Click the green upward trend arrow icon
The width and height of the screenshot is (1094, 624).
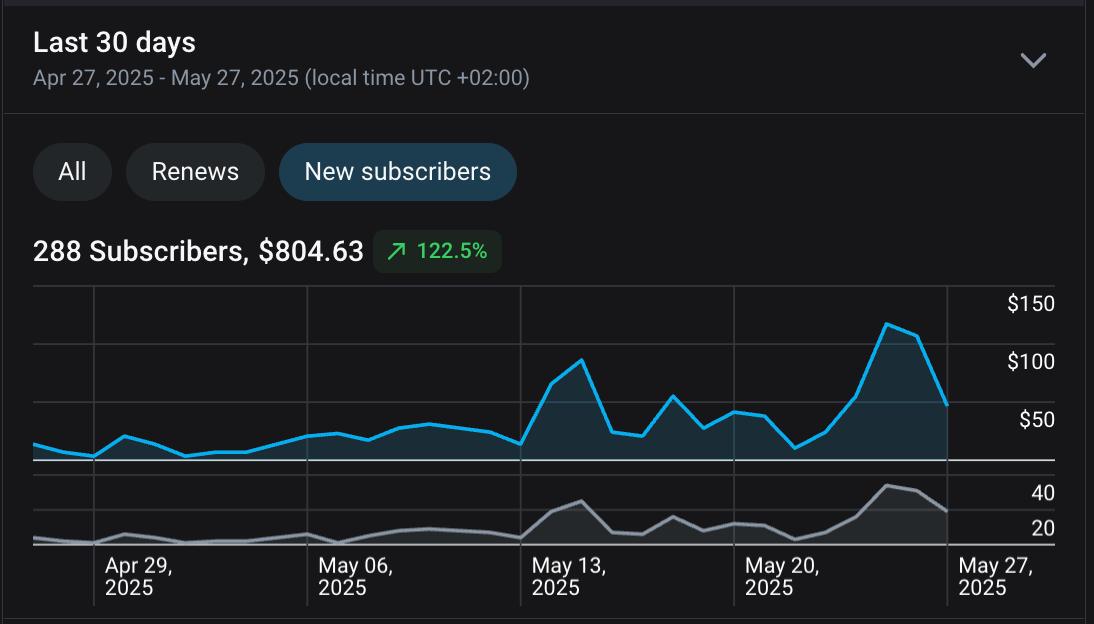point(396,252)
